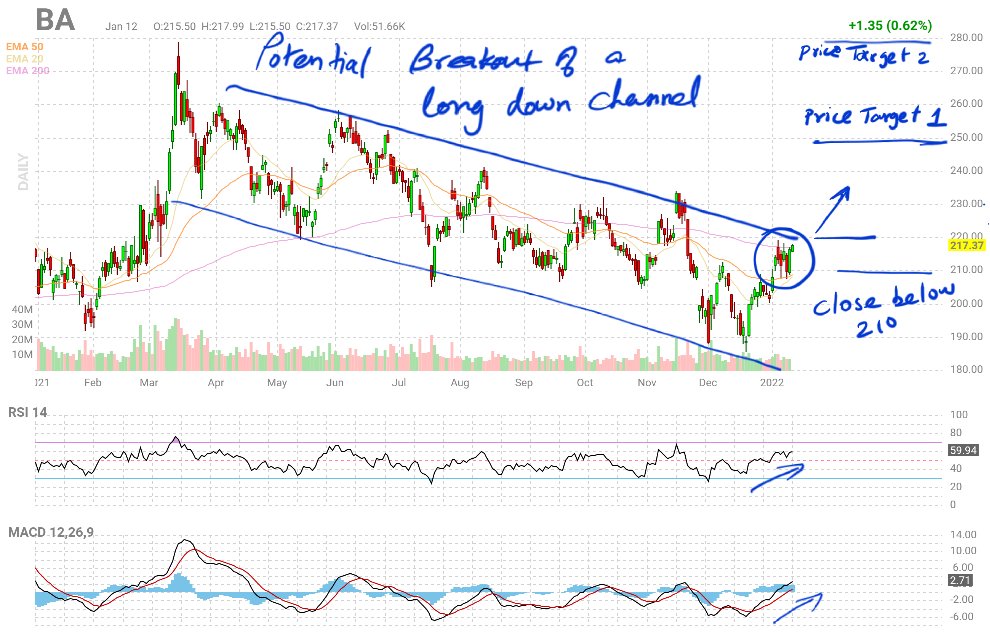This screenshot has height=640, width=990.
Task: Click the May month label
Action: (x=277, y=382)
